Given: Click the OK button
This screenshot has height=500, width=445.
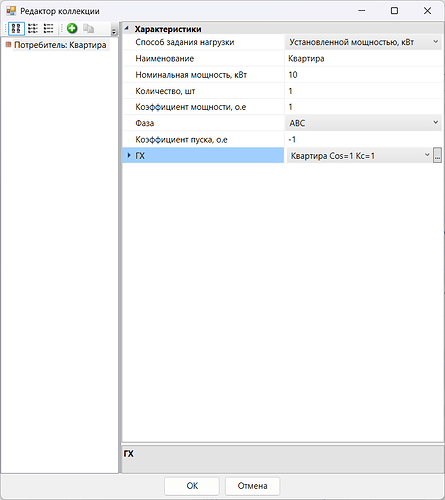Looking at the screenshot, I should (192, 486).
